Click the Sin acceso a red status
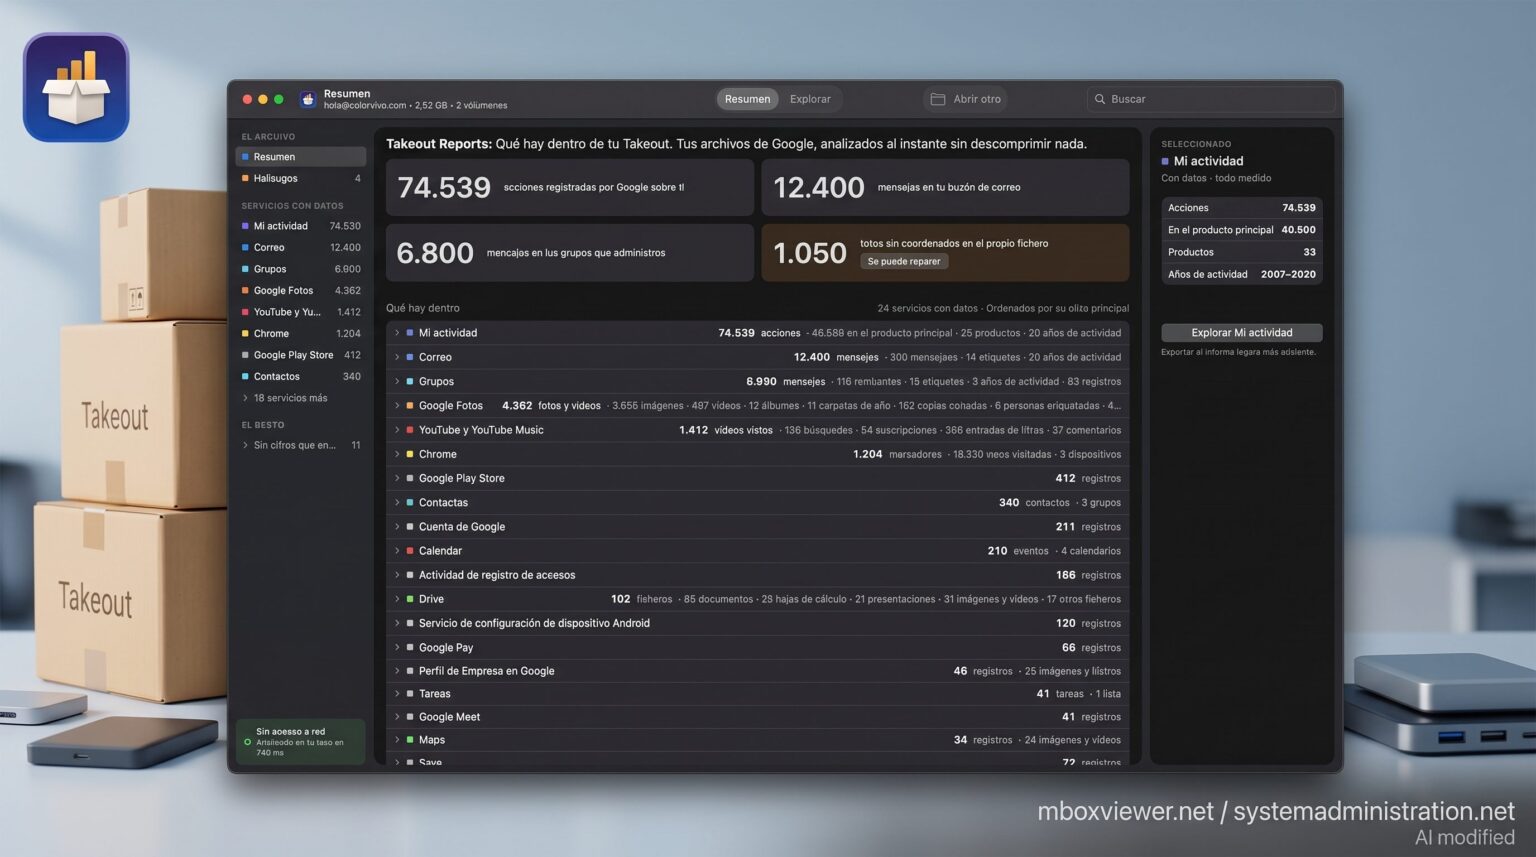 point(300,741)
